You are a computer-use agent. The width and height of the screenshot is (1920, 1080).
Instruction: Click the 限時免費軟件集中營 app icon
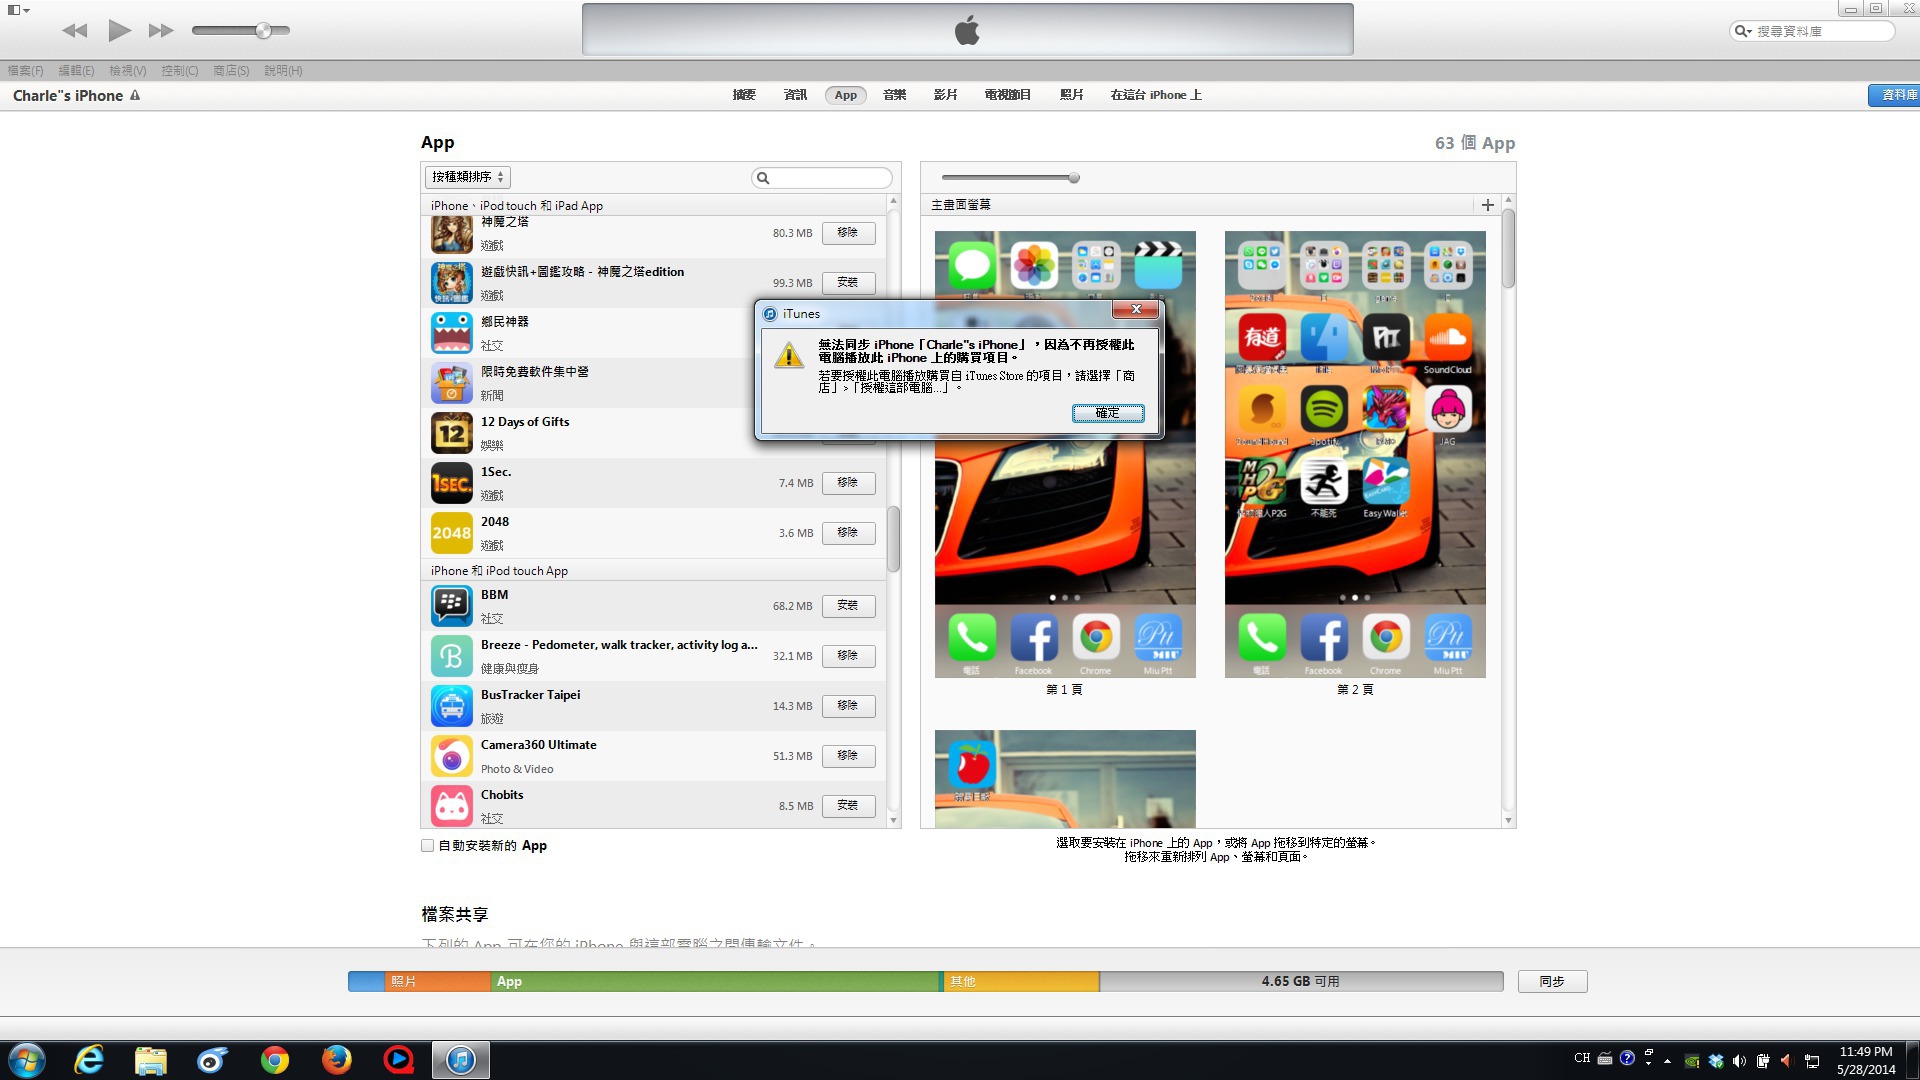452,383
